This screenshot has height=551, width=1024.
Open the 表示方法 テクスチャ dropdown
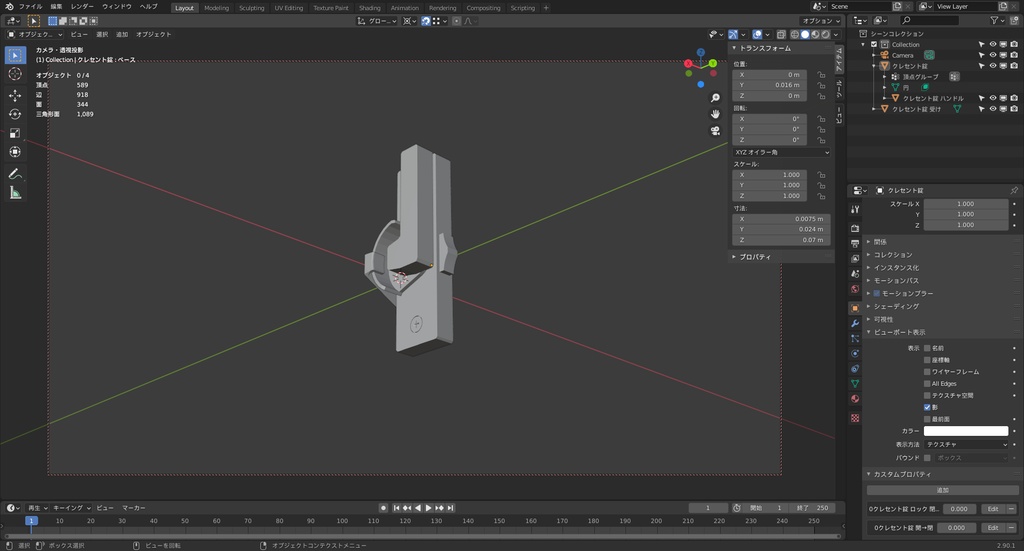coord(965,444)
